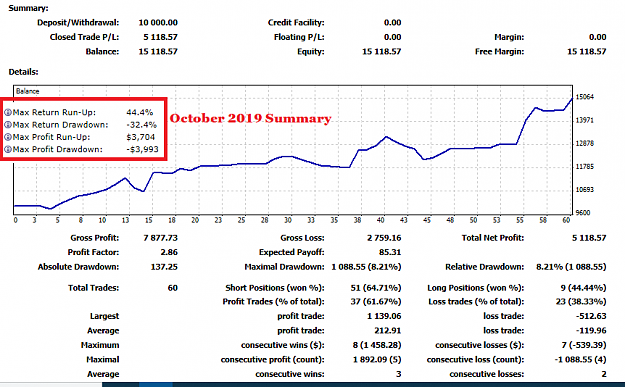Click the Details heading

24,72
